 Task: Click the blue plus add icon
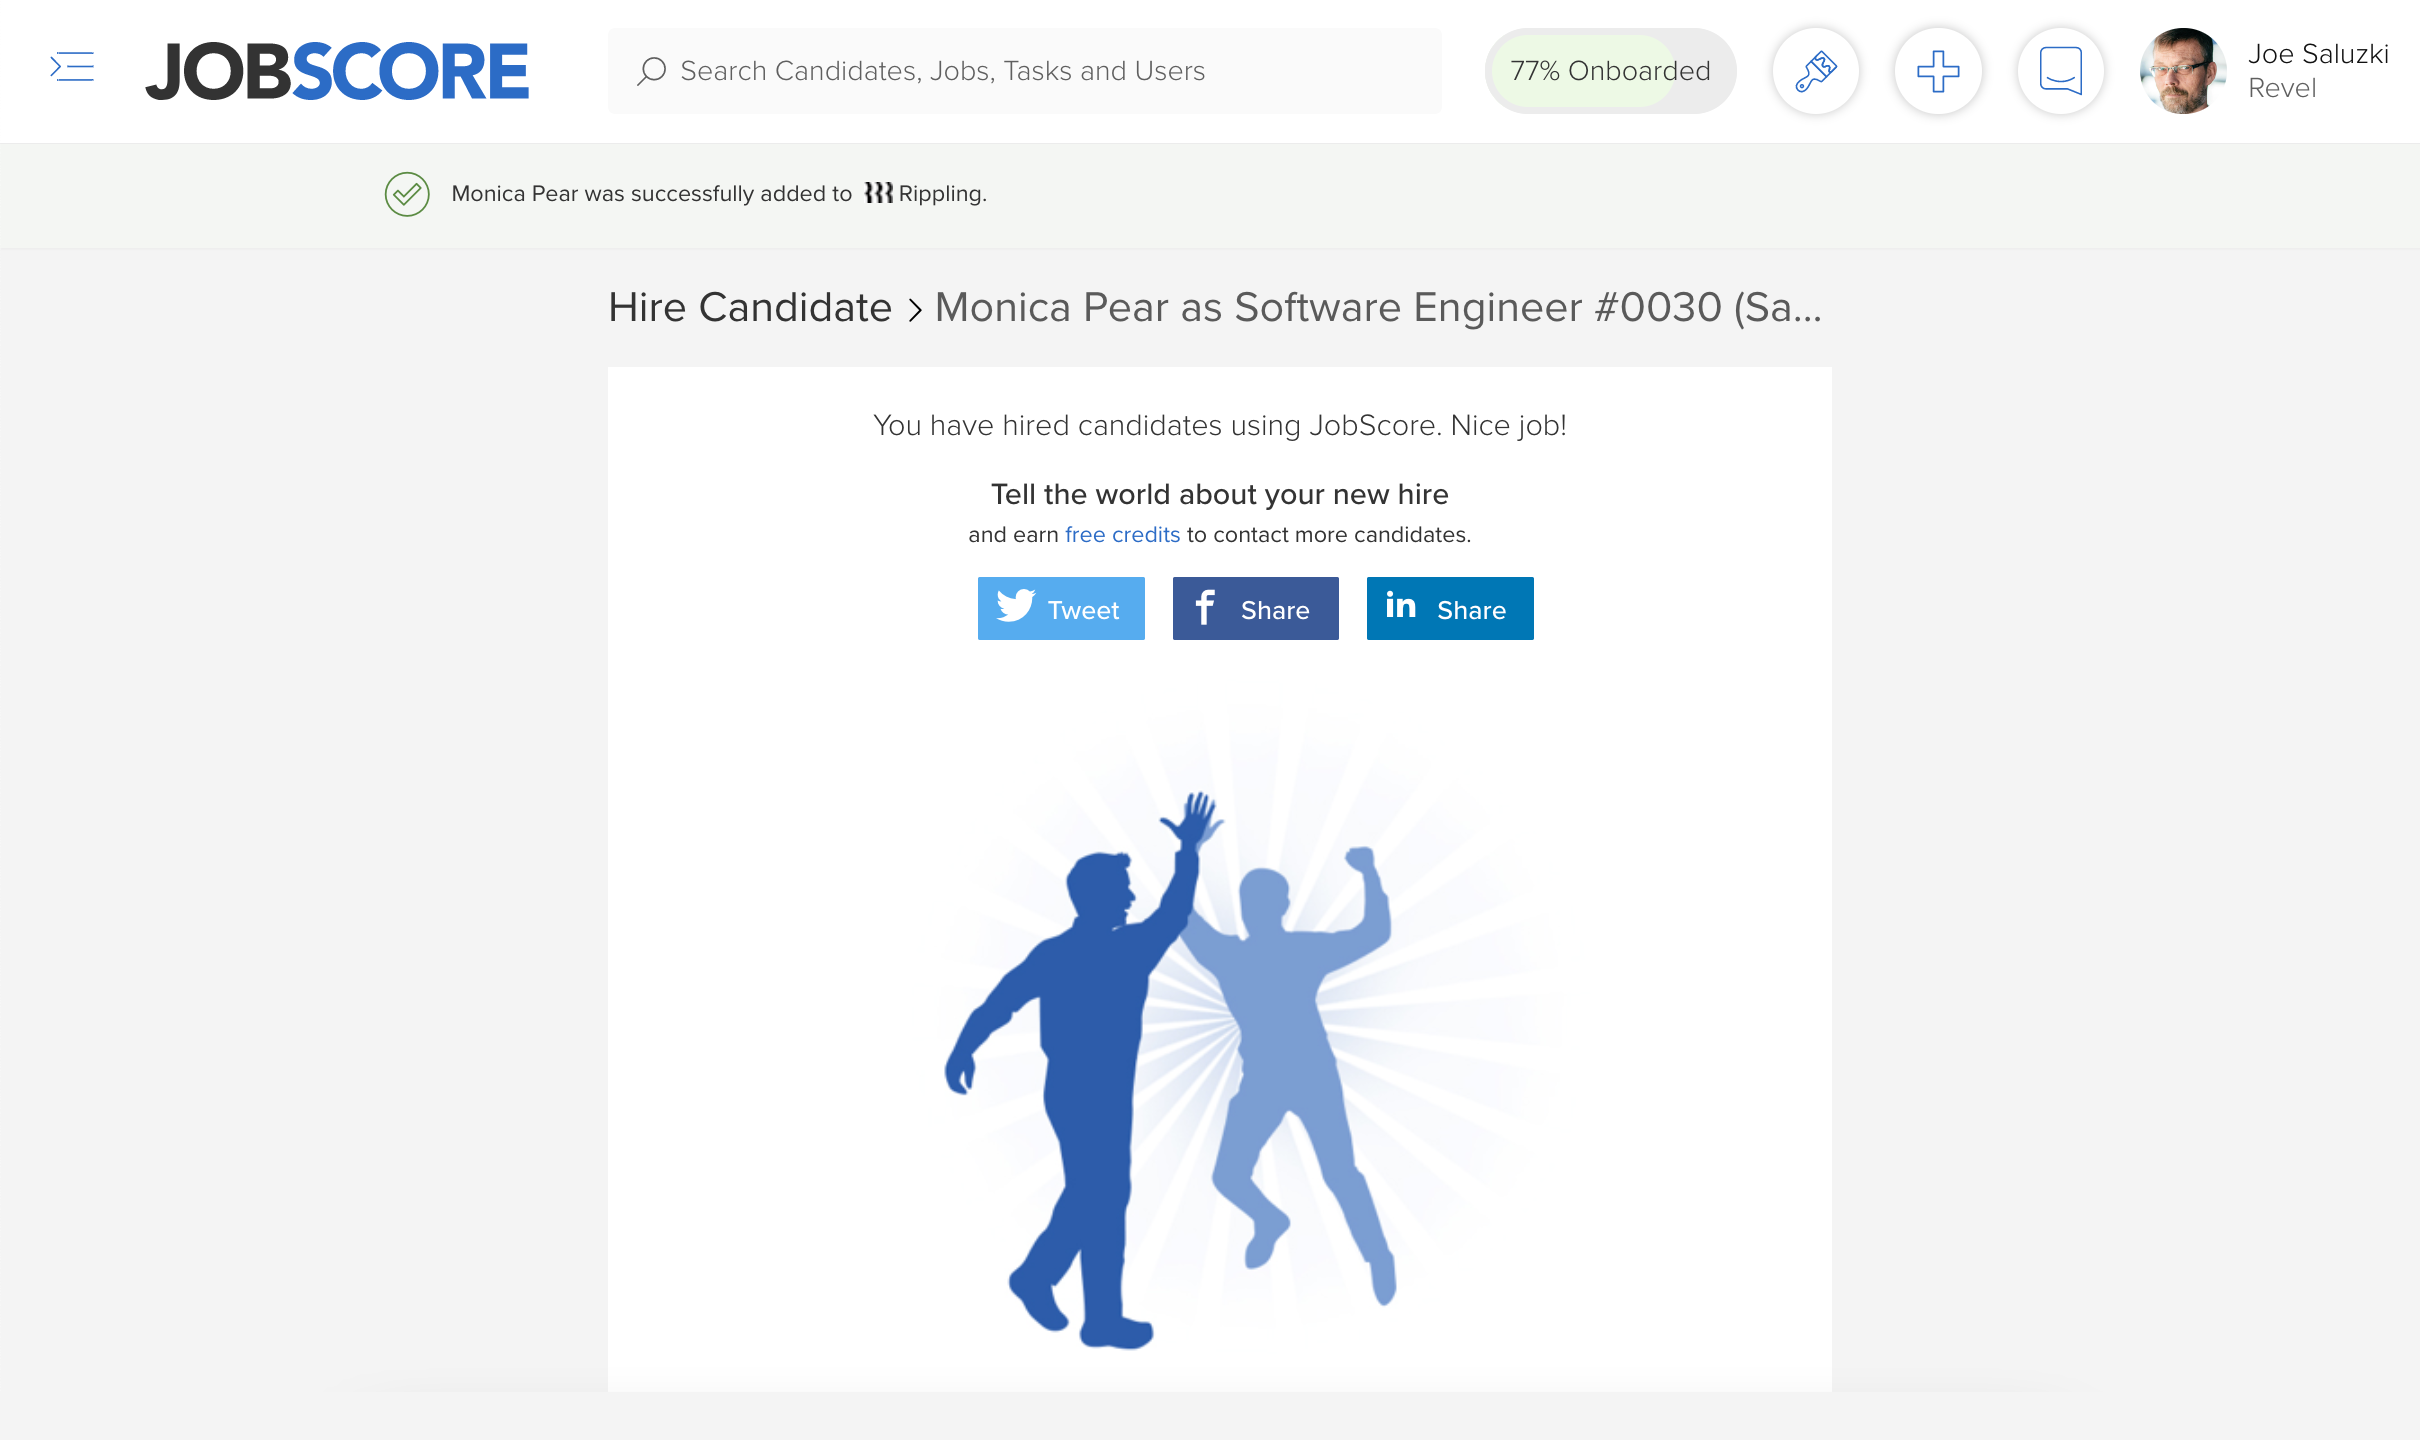tap(1937, 71)
